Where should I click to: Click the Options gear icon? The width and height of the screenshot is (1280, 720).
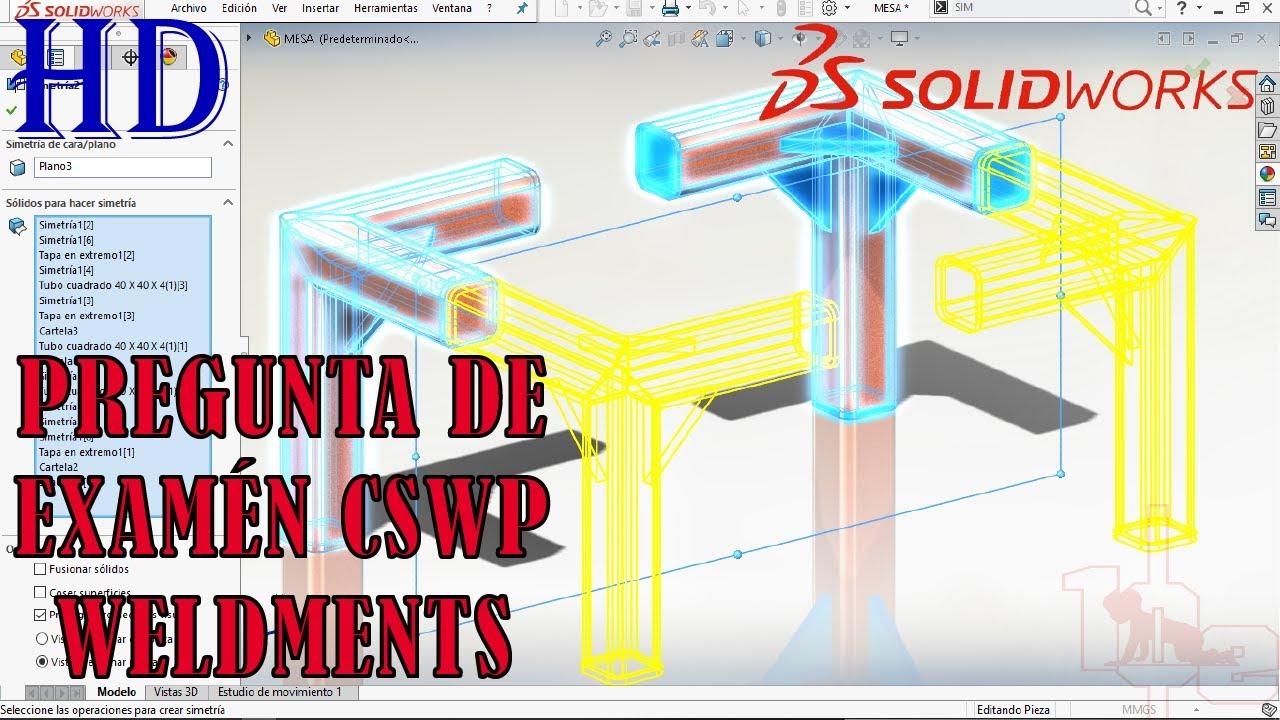(x=829, y=8)
